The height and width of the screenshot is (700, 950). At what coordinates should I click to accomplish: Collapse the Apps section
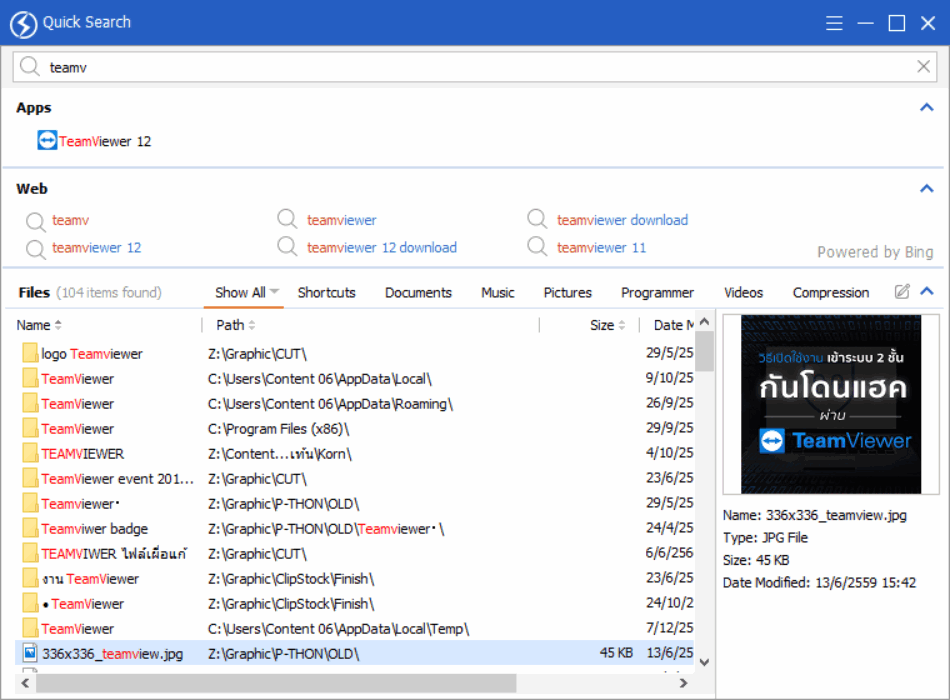[926, 107]
